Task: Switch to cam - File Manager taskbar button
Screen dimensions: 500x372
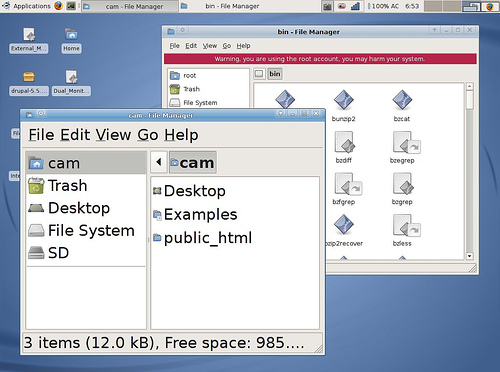Action: 130,6
